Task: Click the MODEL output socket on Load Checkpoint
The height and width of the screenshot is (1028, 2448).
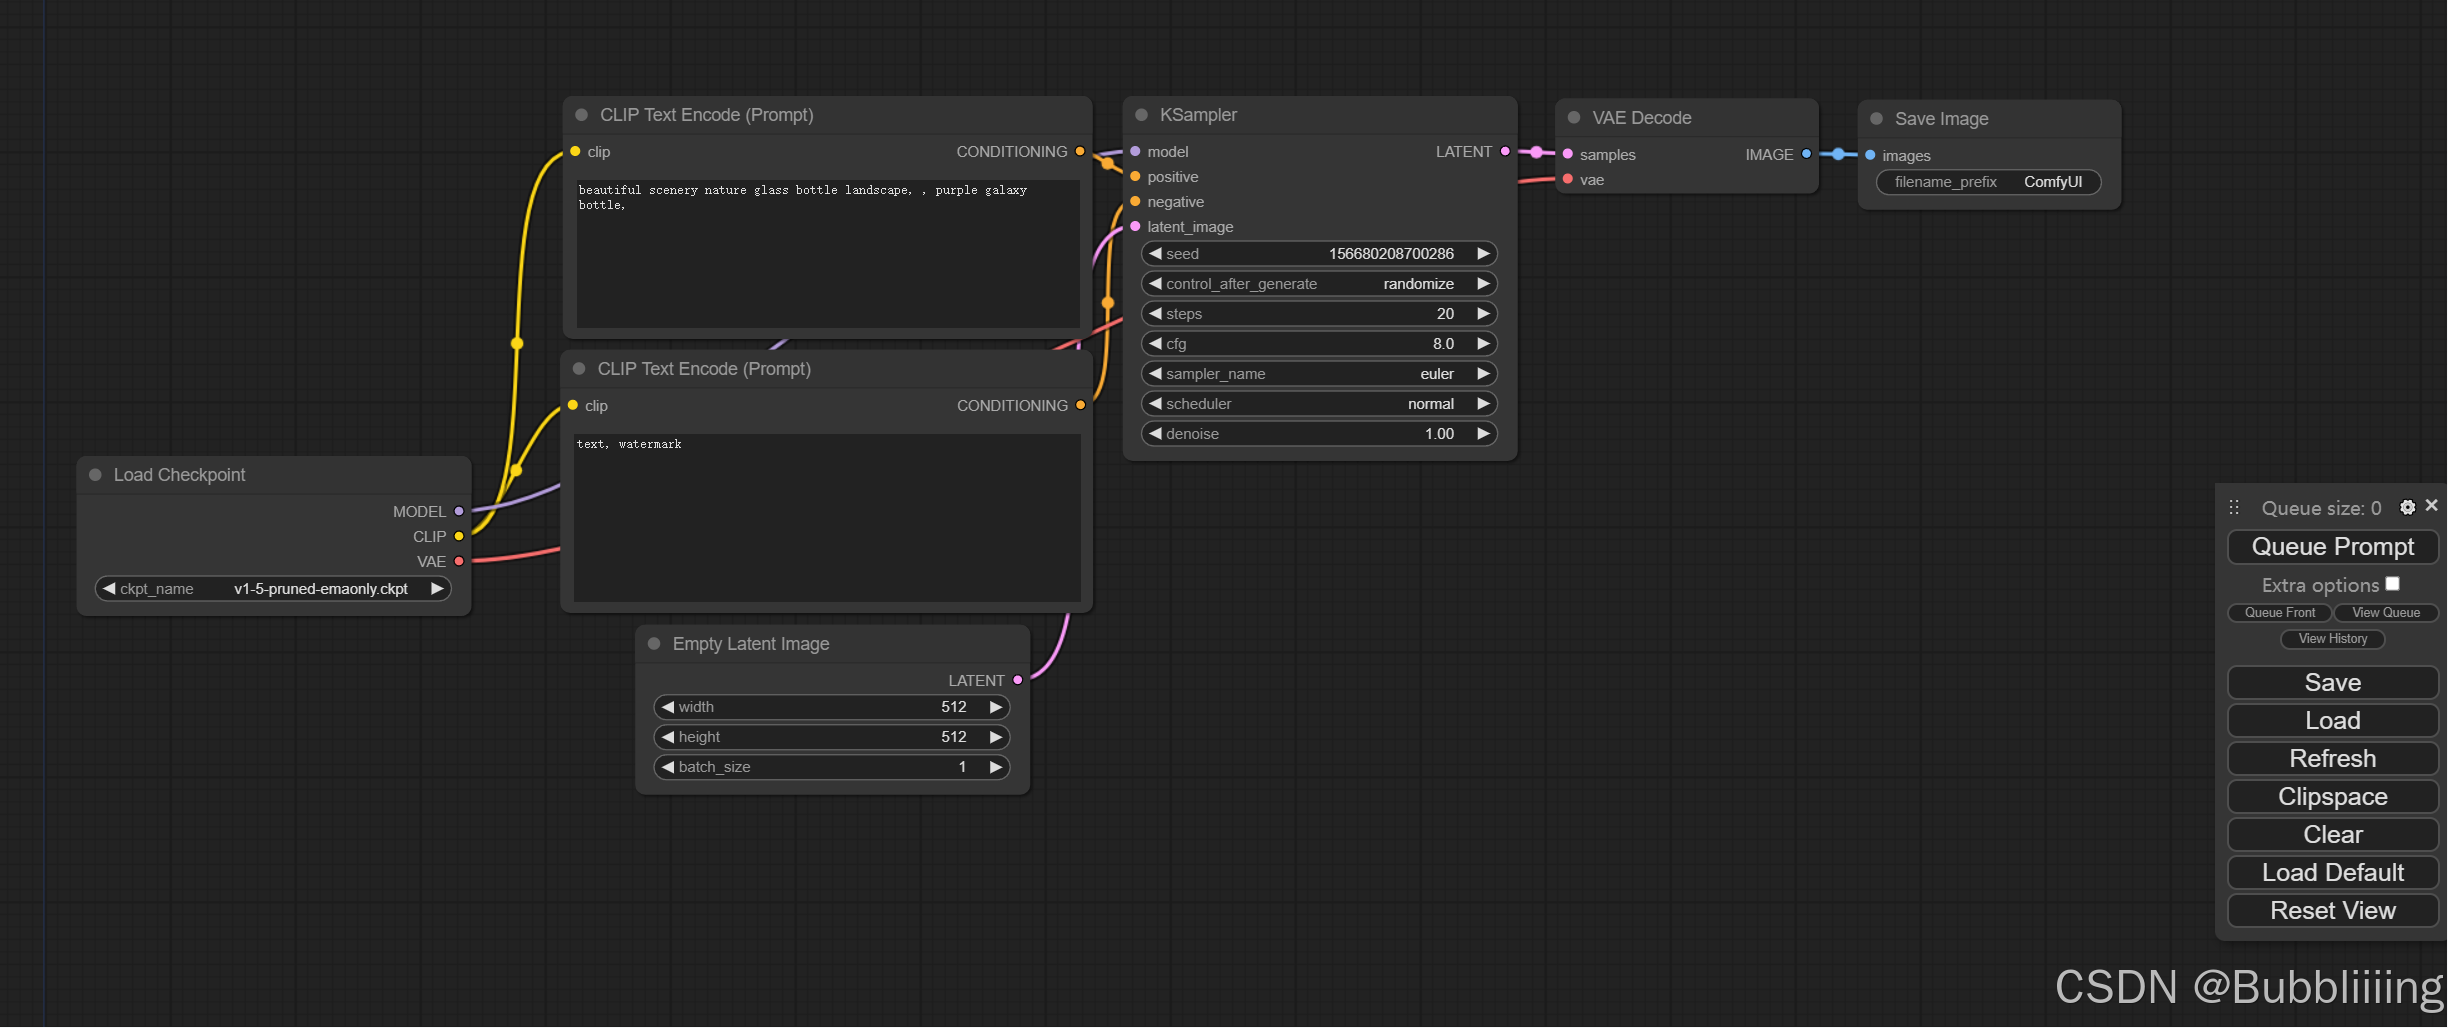Action: [x=459, y=511]
